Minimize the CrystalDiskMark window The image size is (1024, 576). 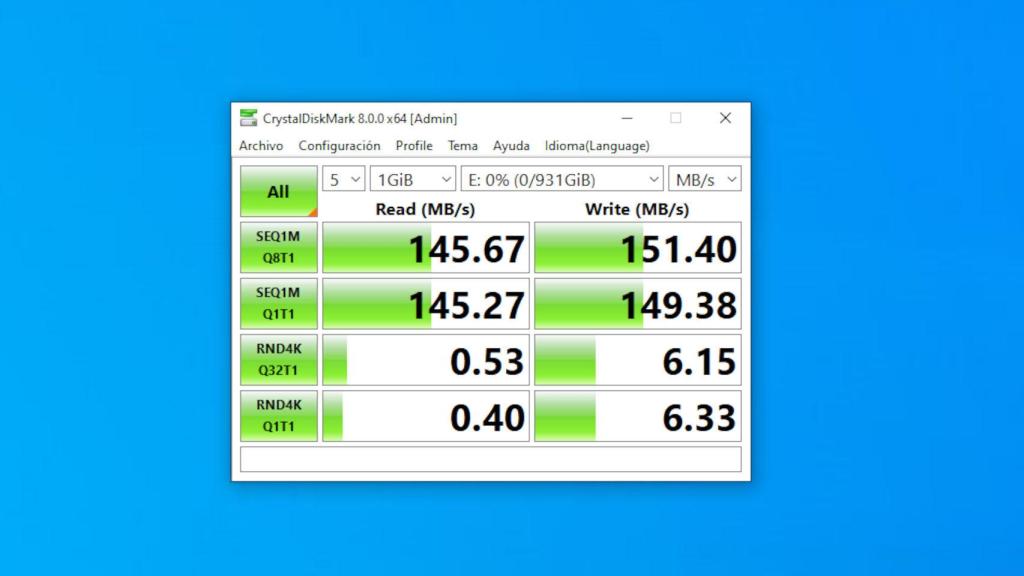pos(626,118)
